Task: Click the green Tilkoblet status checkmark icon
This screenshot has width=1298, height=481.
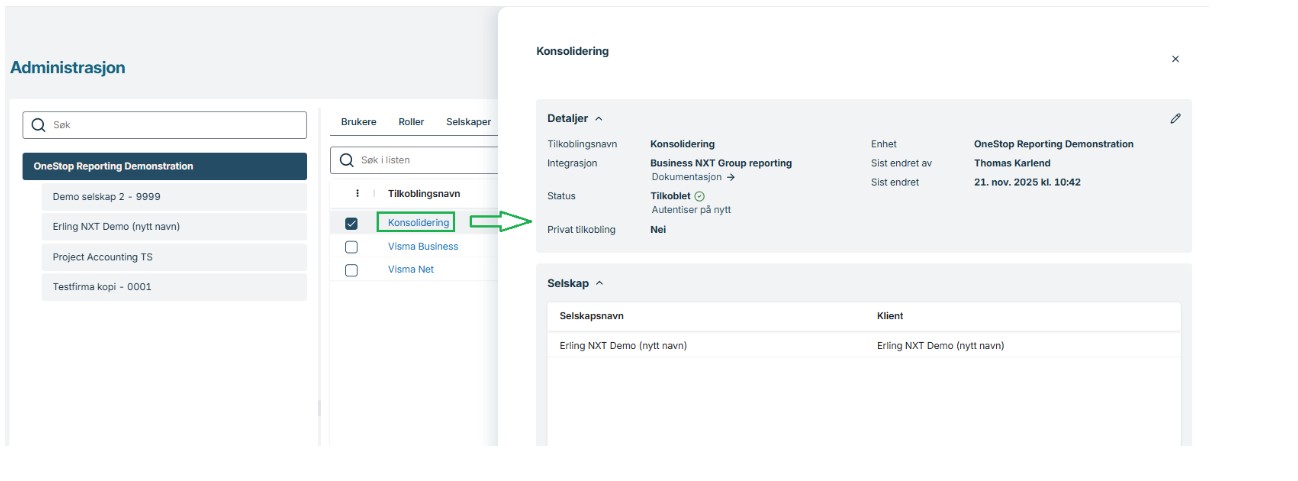Action: click(x=699, y=196)
